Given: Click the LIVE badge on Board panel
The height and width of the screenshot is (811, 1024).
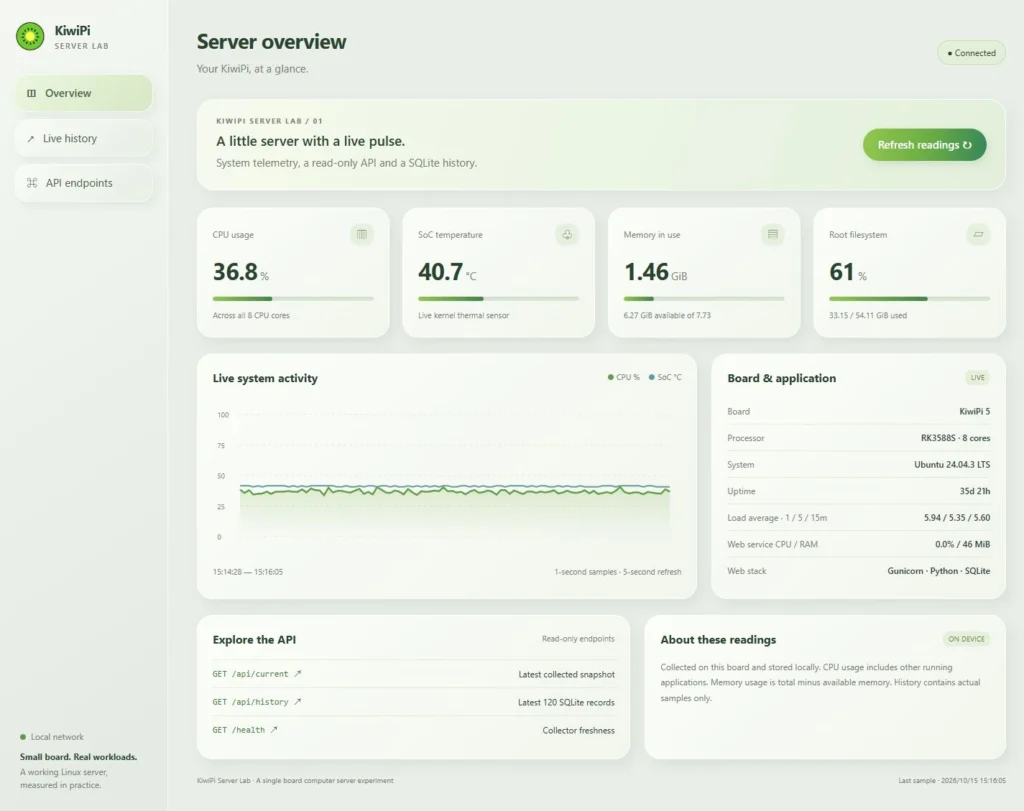Looking at the screenshot, I should coord(978,377).
